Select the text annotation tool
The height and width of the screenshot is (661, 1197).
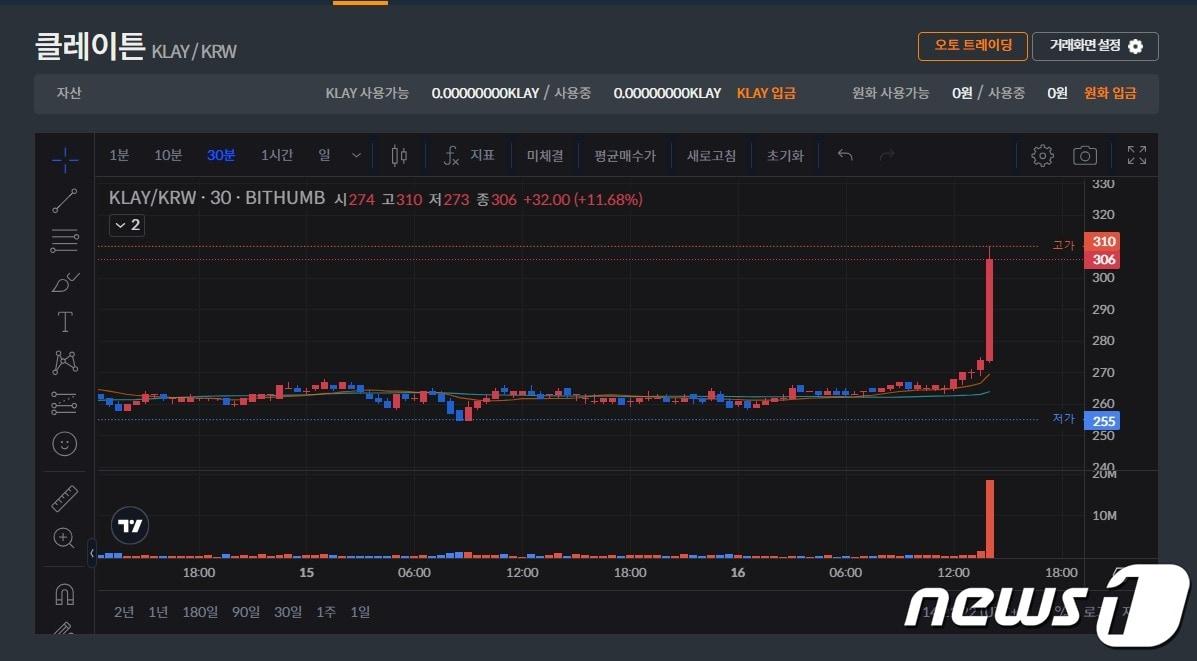pos(65,322)
